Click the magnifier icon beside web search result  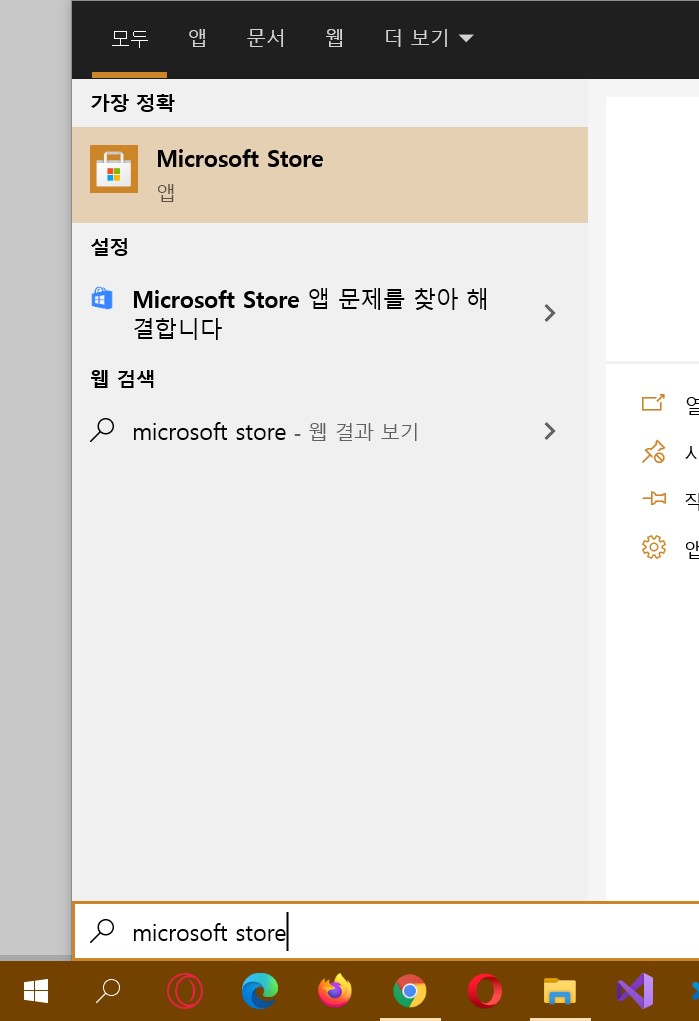tap(102, 430)
